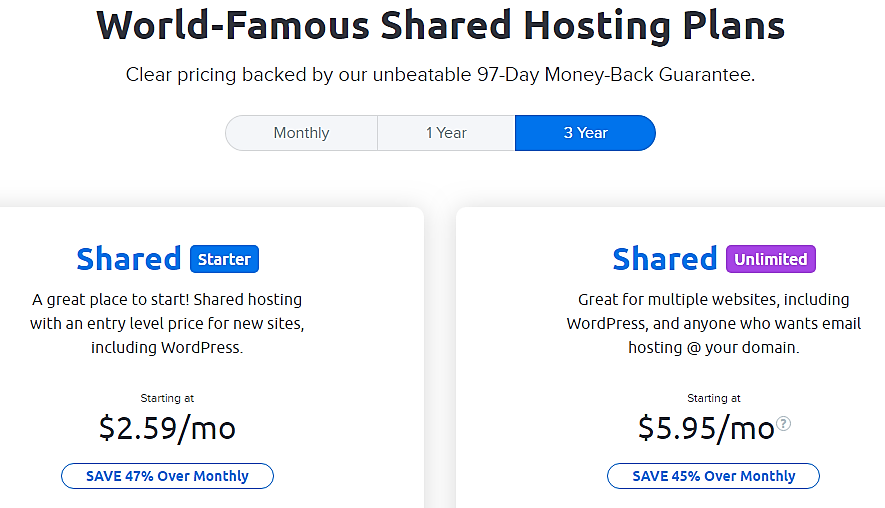The image size is (885, 508).
Task: Click the purple Unlimited badge
Action: coord(771,259)
